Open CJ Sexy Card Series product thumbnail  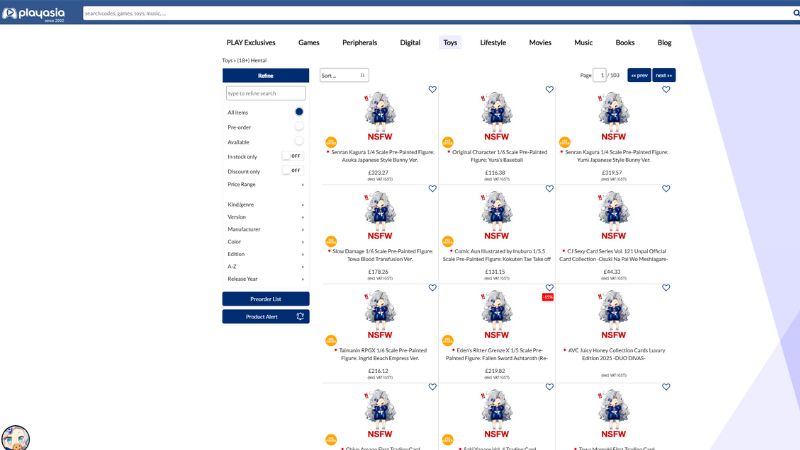[x=613, y=215]
